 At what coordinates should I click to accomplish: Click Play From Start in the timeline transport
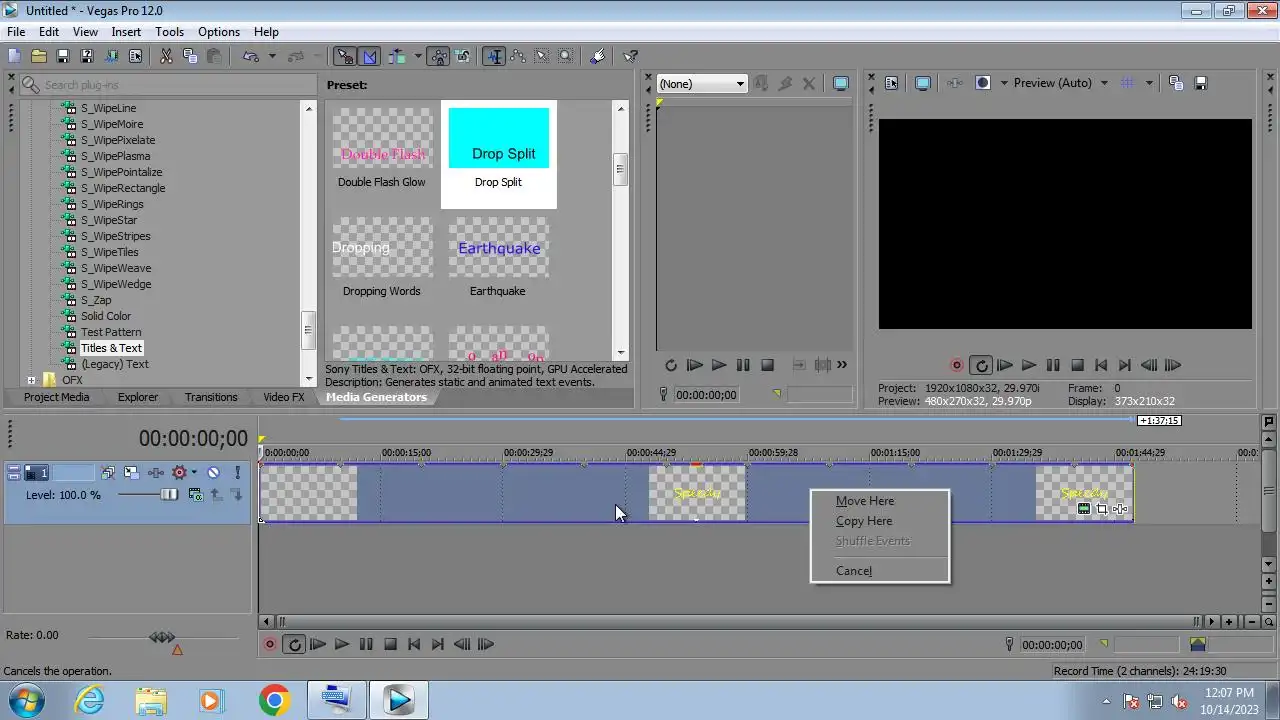(x=318, y=645)
